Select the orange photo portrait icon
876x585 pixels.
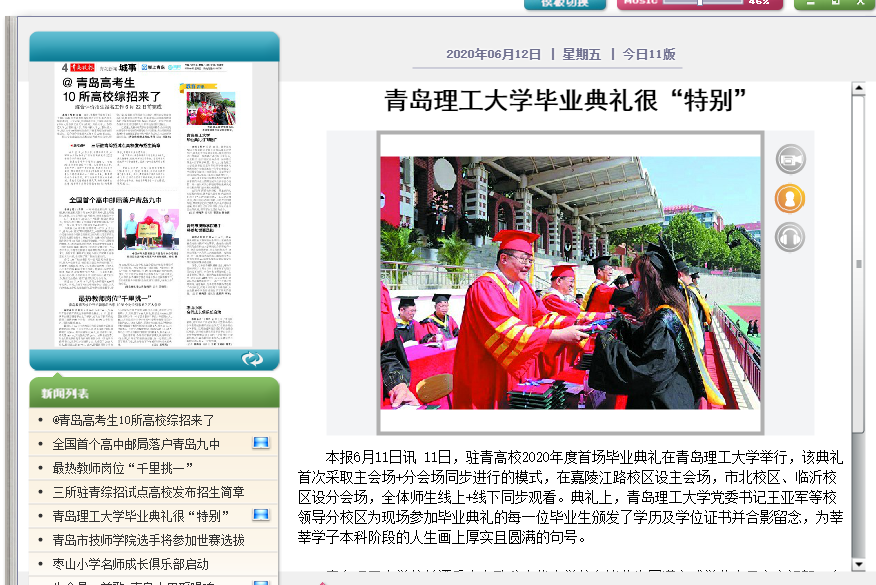[790, 198]
